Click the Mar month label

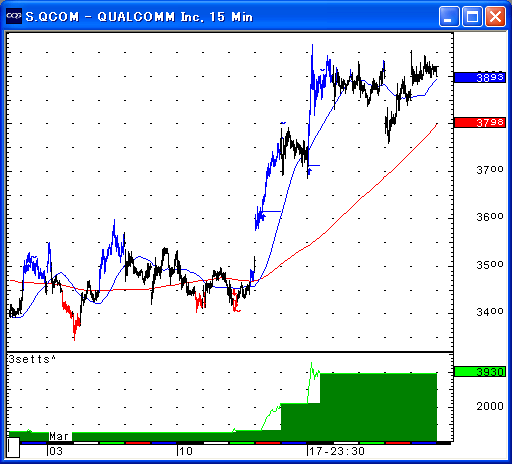(x=59, y=436)
